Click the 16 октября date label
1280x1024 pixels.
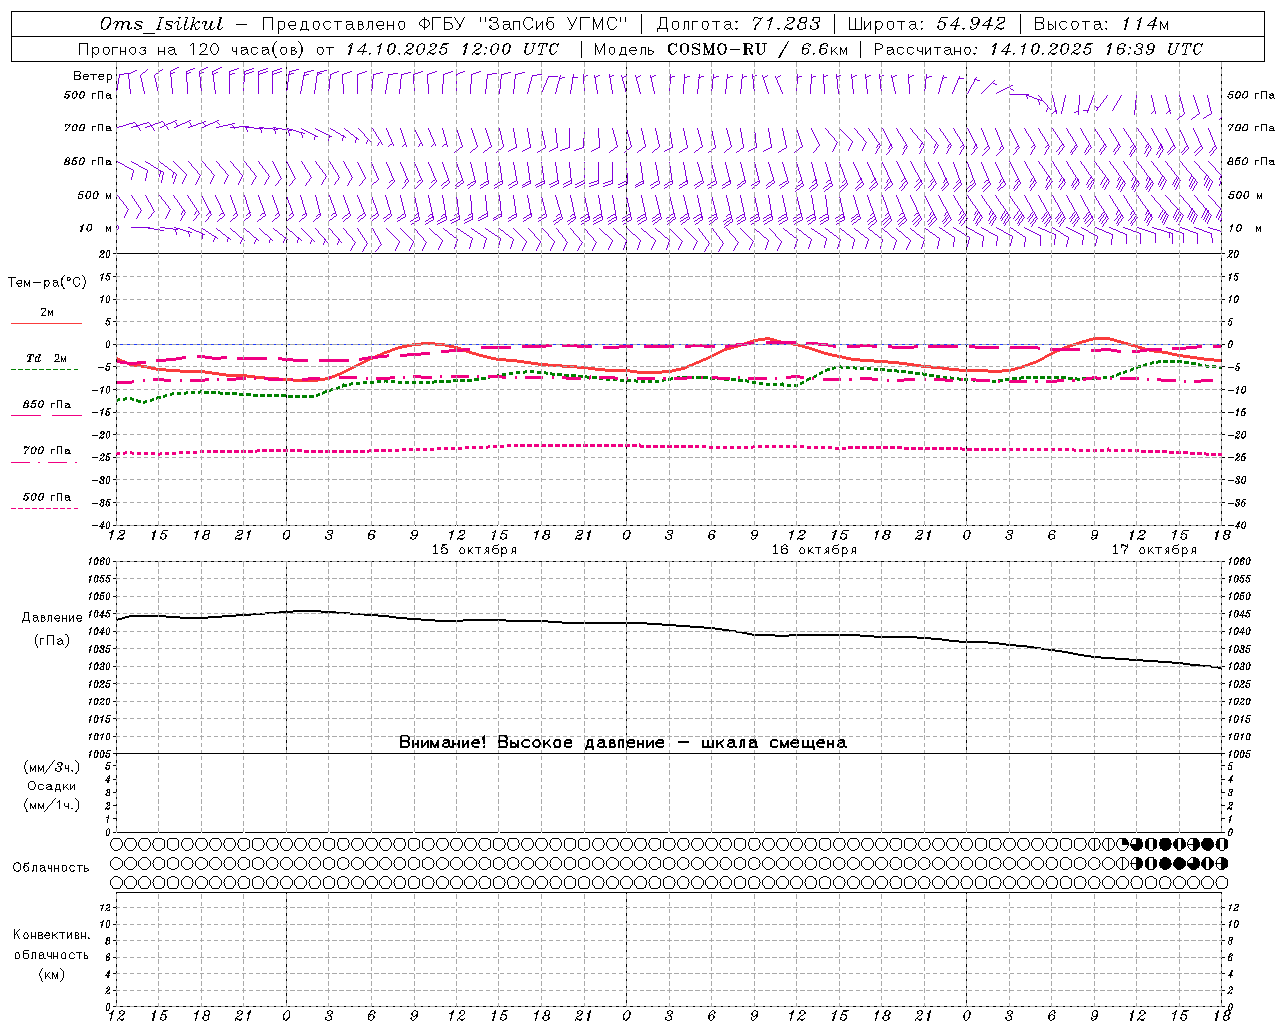click(x=814, y=550)
